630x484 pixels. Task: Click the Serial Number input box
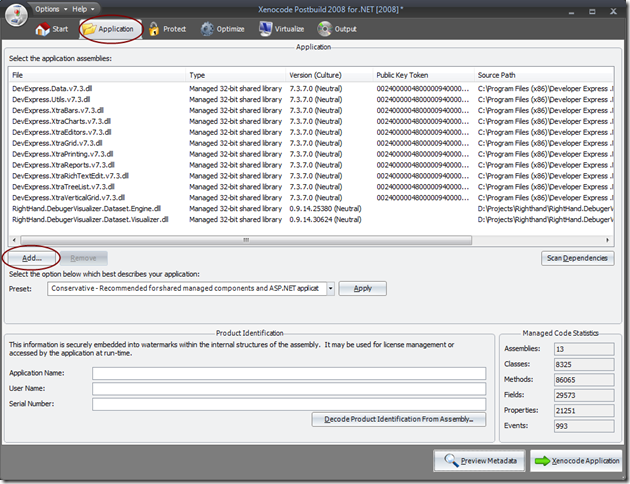[x=289, y=404]
